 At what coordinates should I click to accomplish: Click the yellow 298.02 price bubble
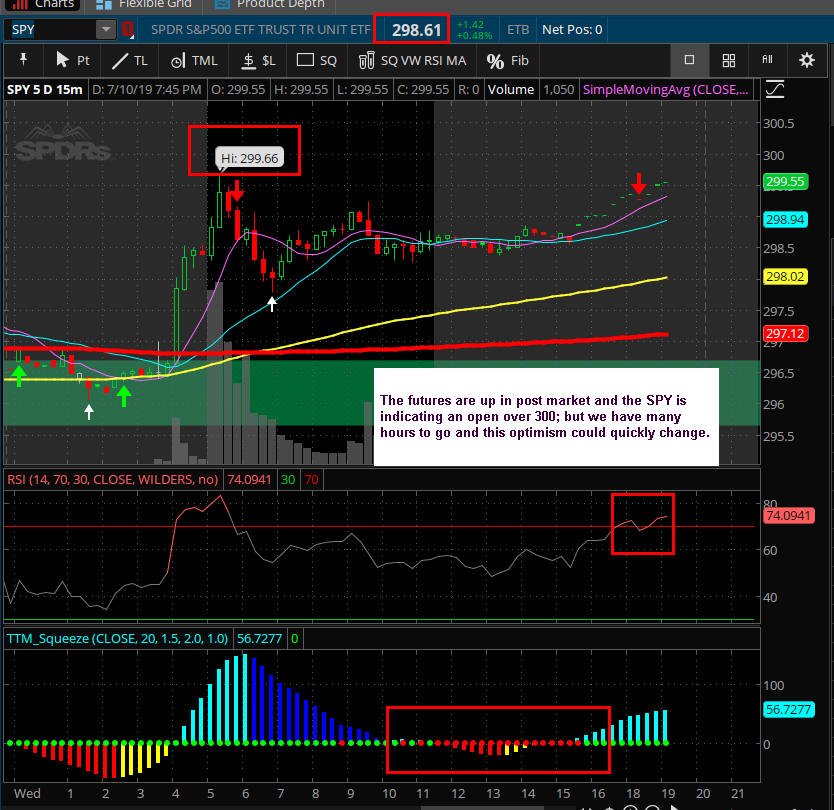[x=785, y=277]
